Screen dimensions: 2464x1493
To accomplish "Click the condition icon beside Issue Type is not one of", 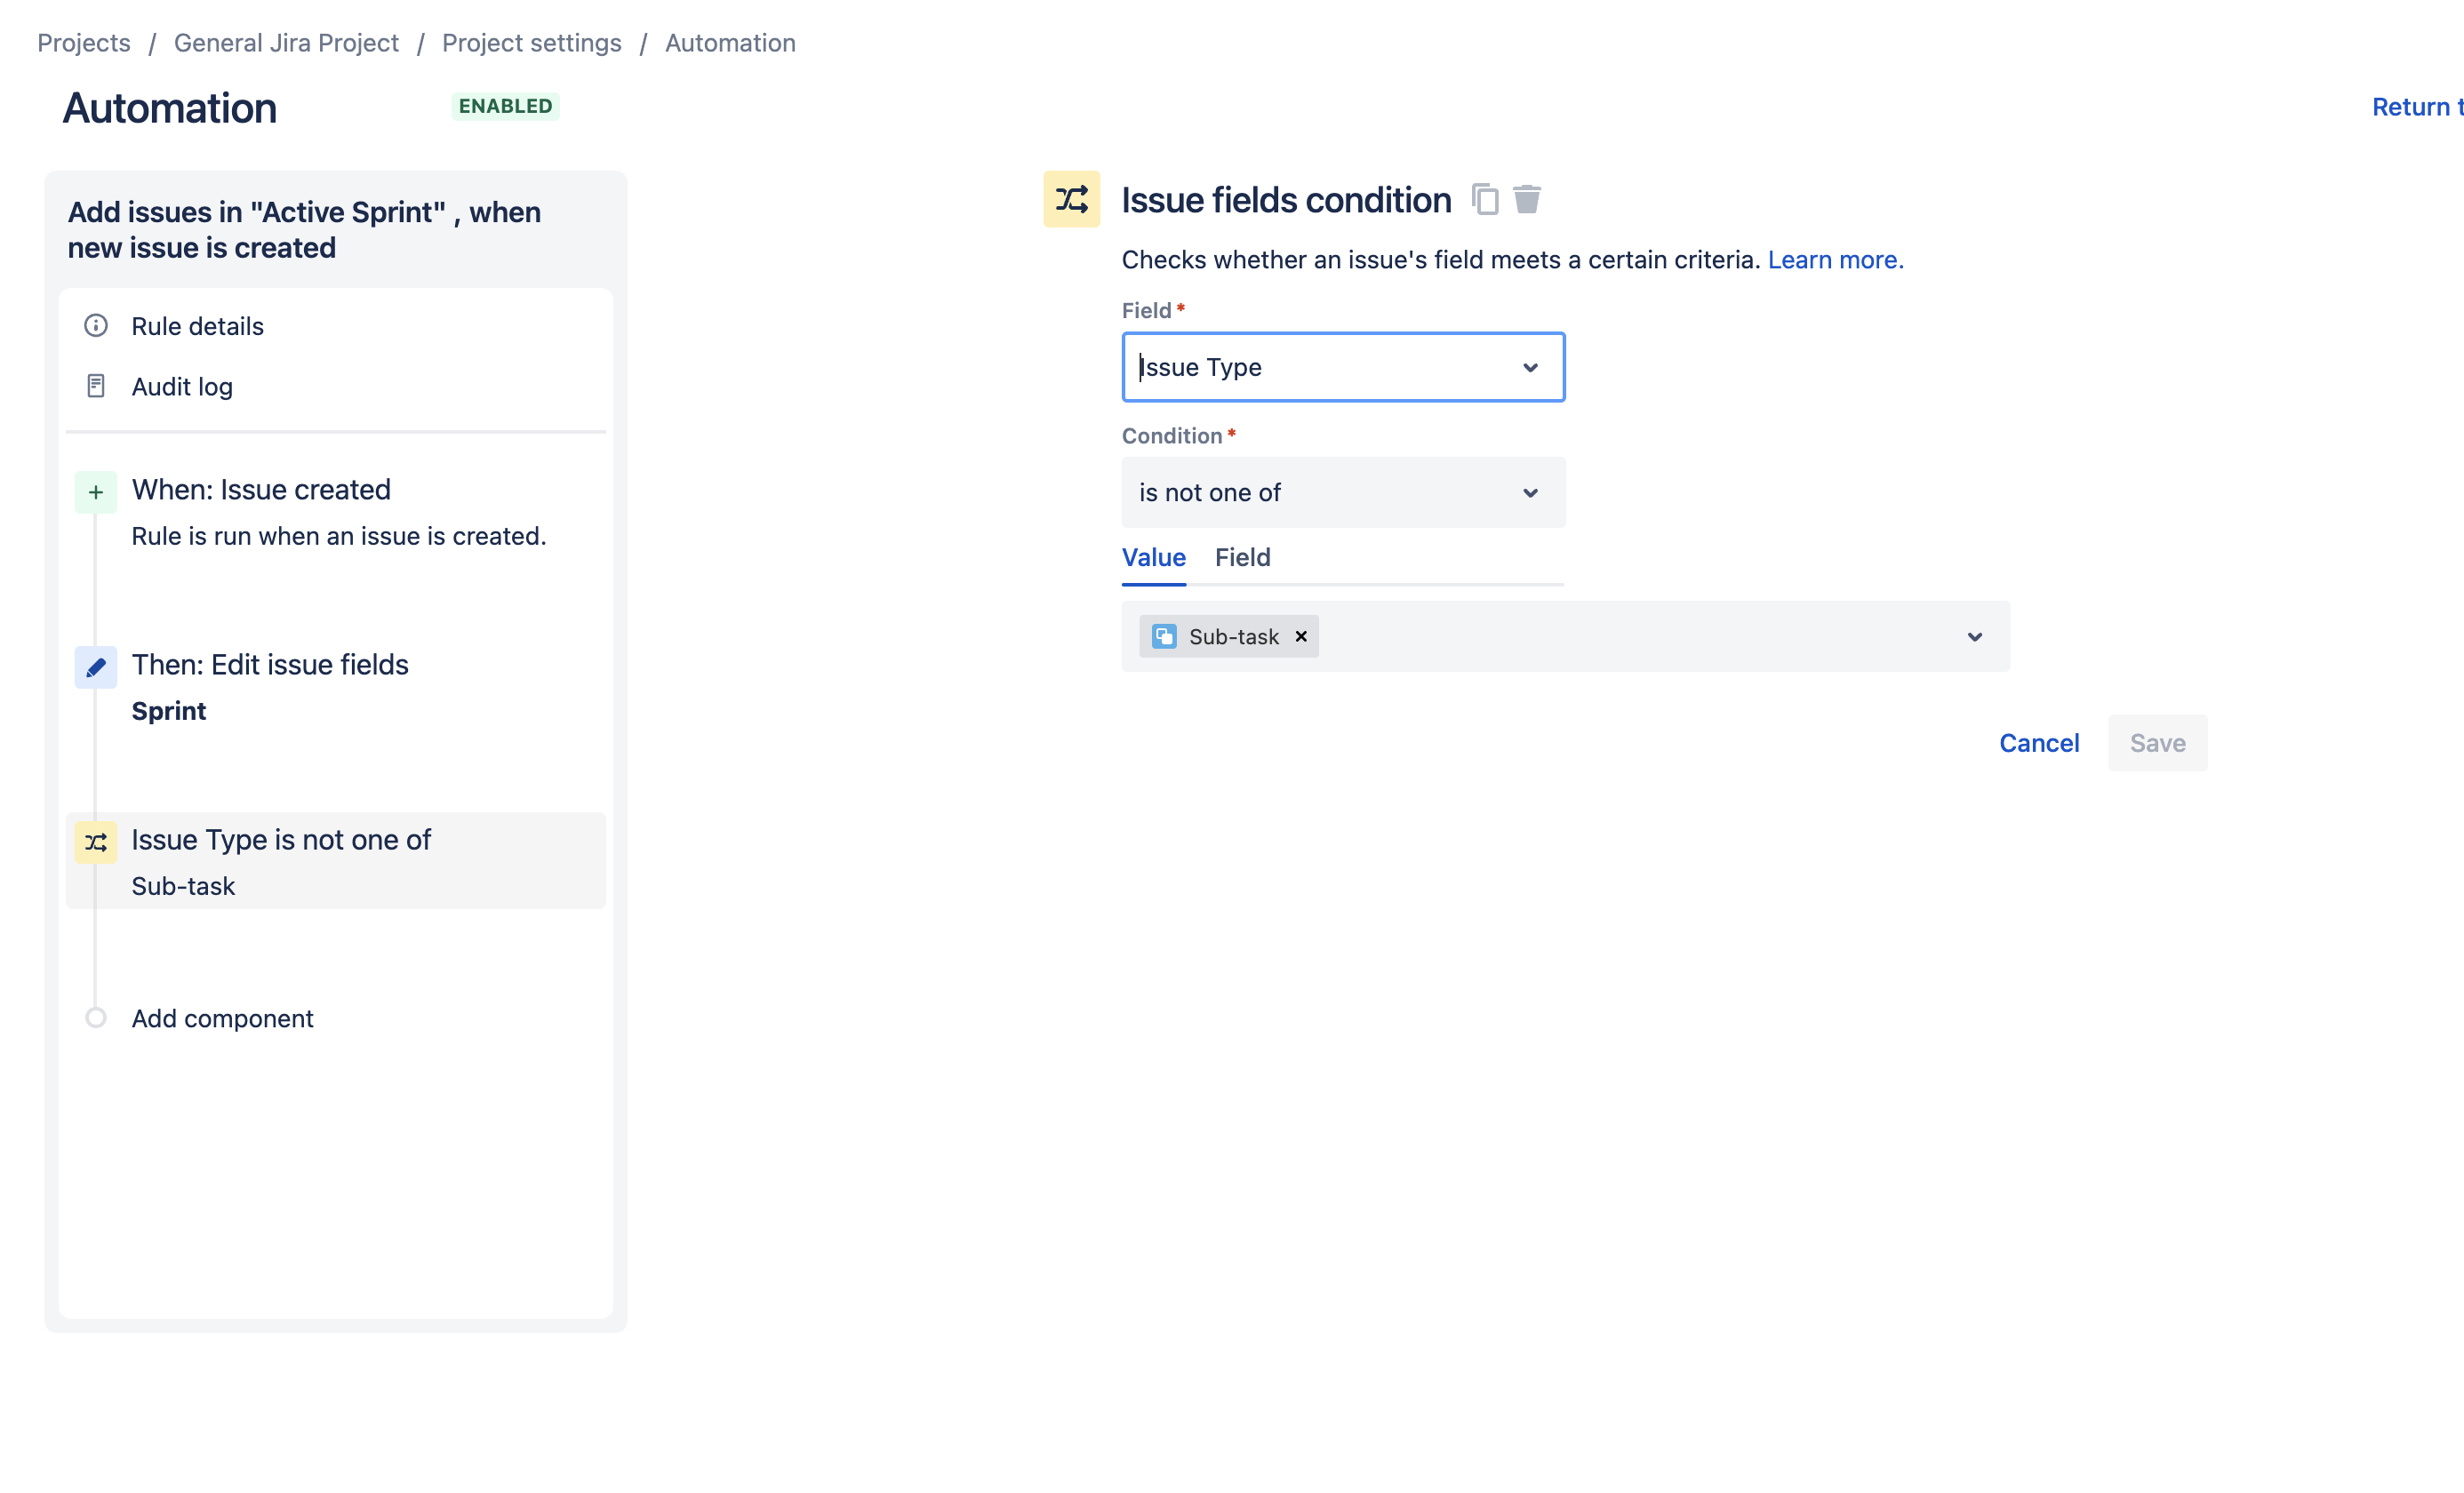I will [x=95, y=842].
